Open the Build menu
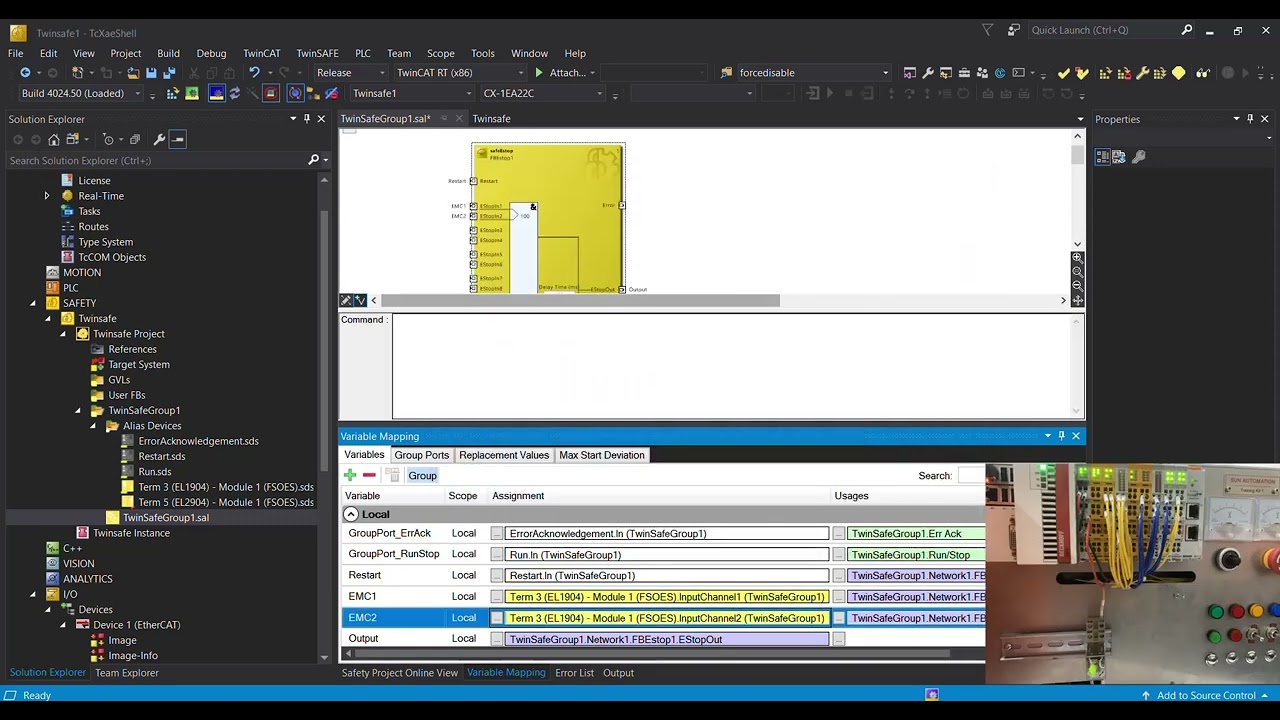Viewport: 1280px width, 720px height. (x=168, y=53)
